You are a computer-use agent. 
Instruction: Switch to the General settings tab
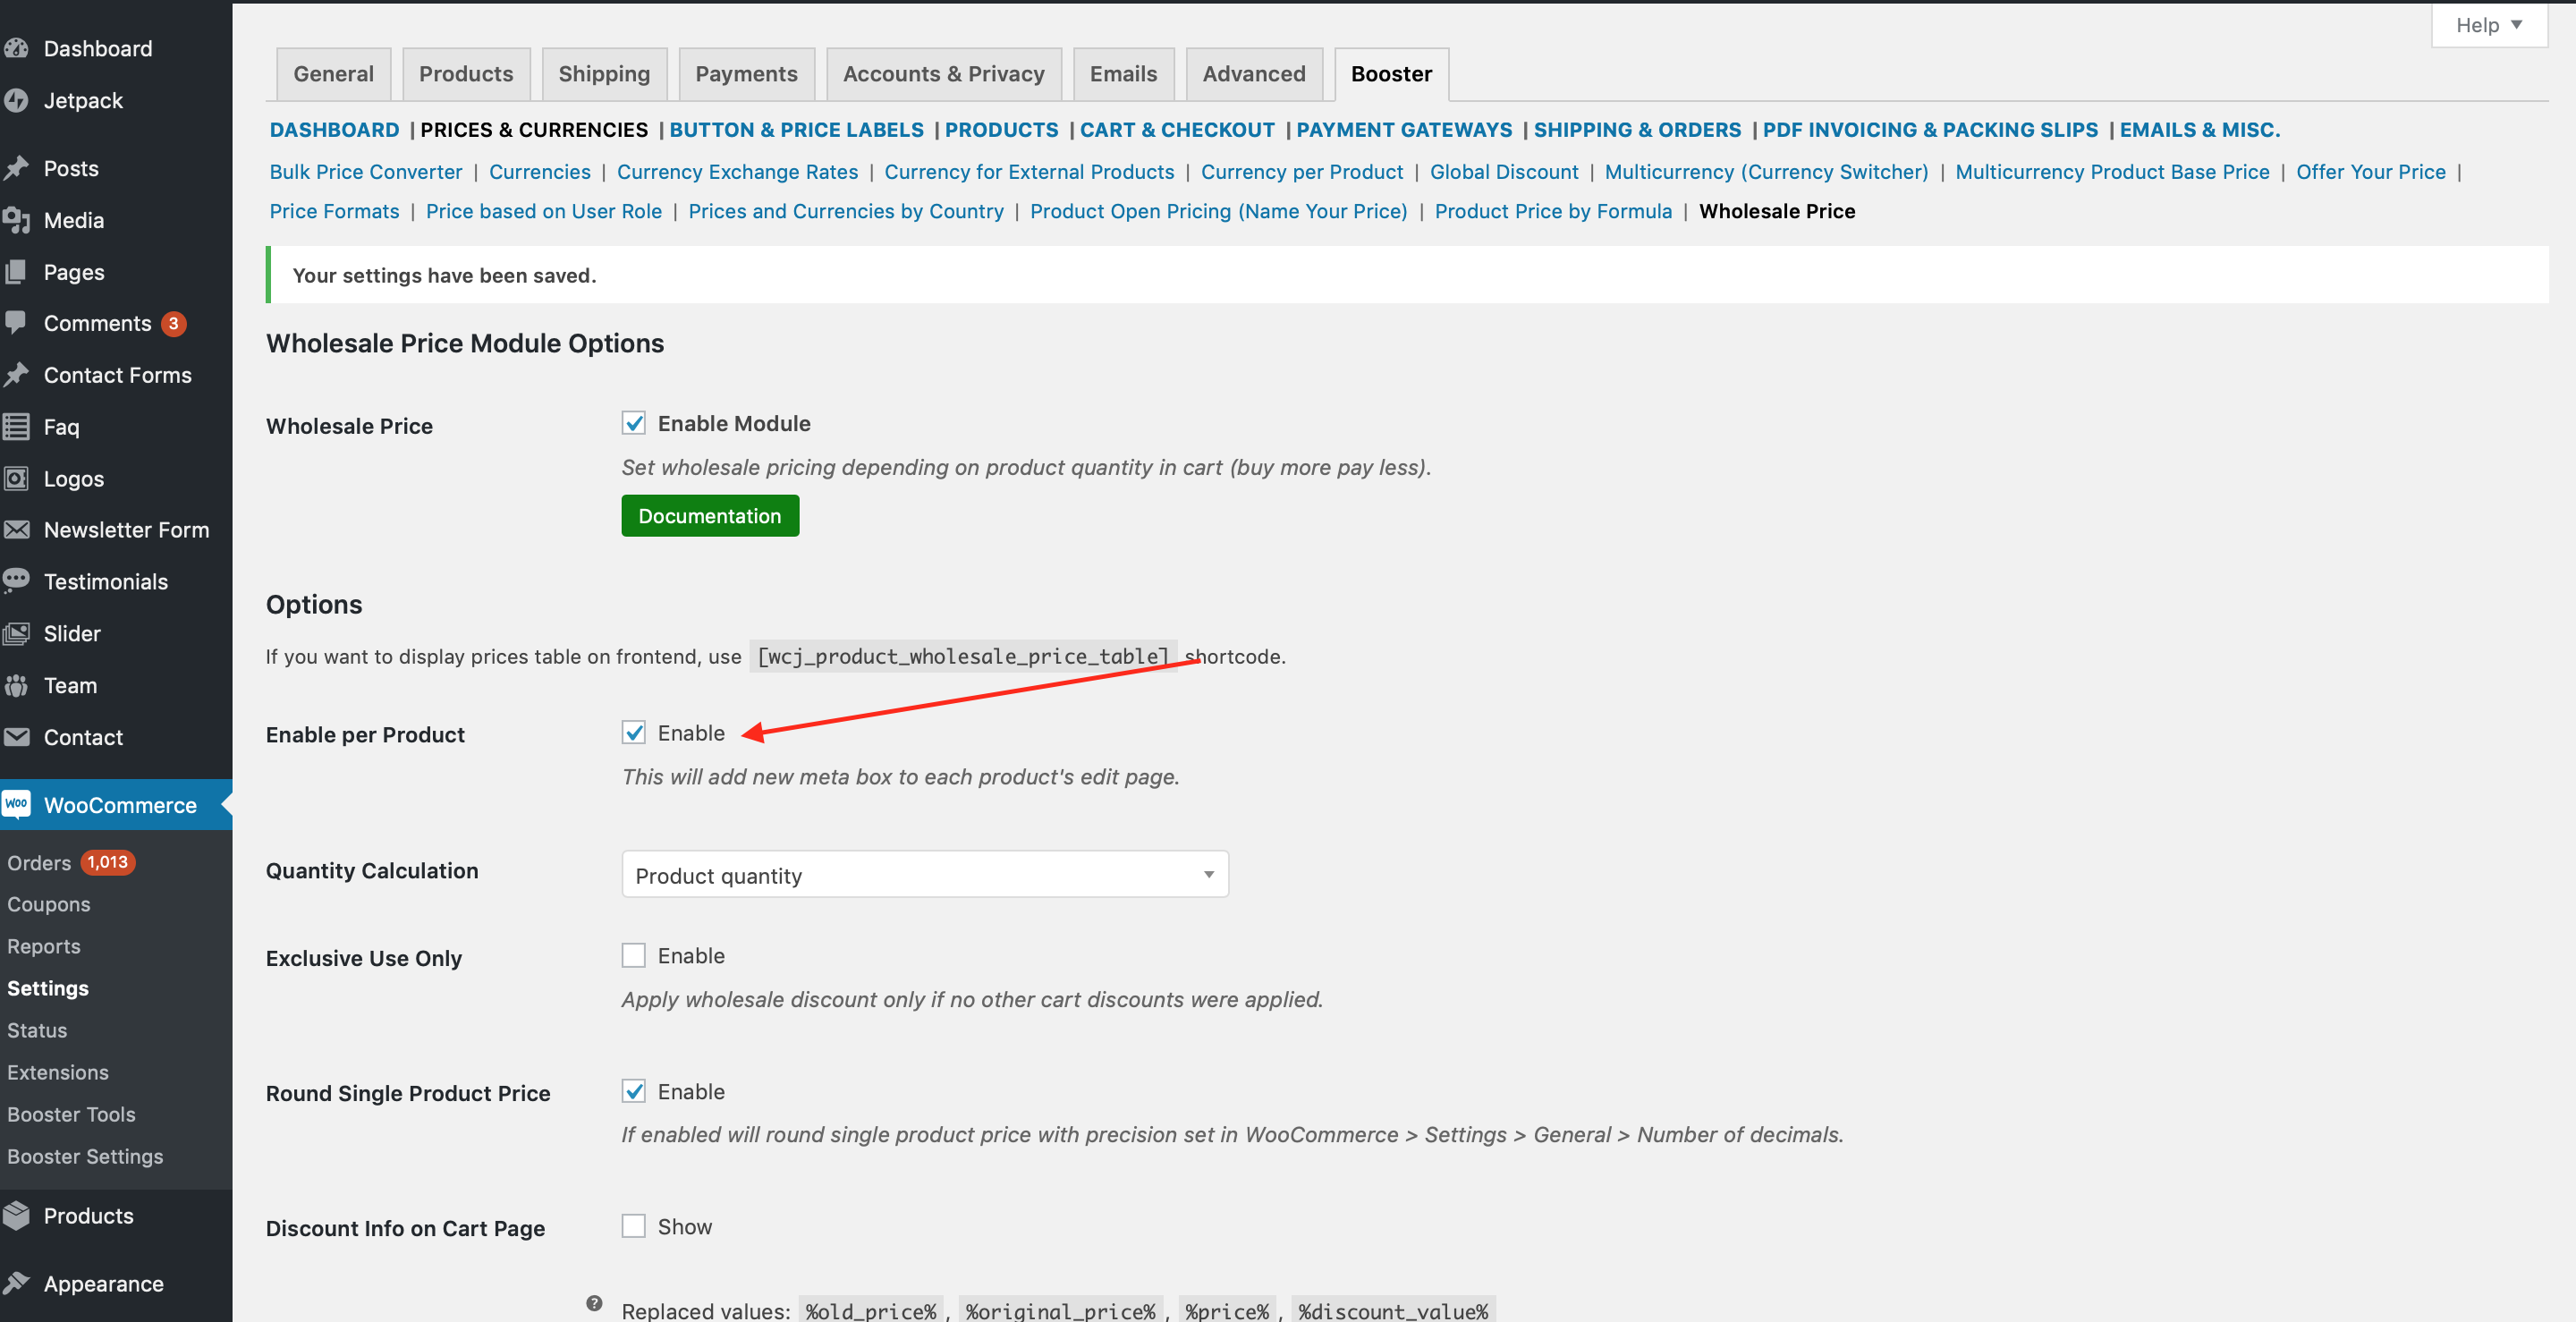(333, 74)
